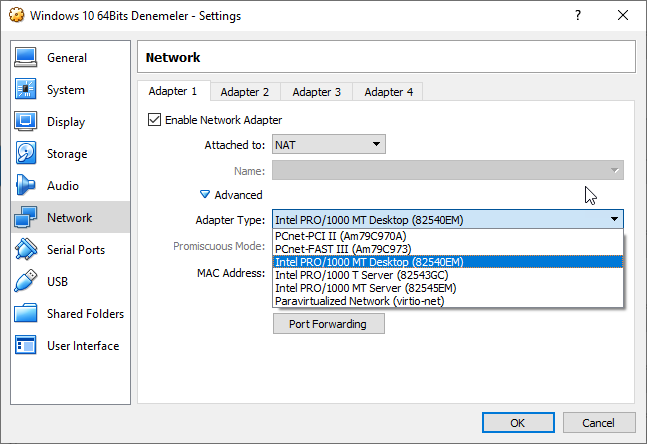Switch to the Adapter 3 tab
Viewport: 647px width, 444px height.
[316, 92]
